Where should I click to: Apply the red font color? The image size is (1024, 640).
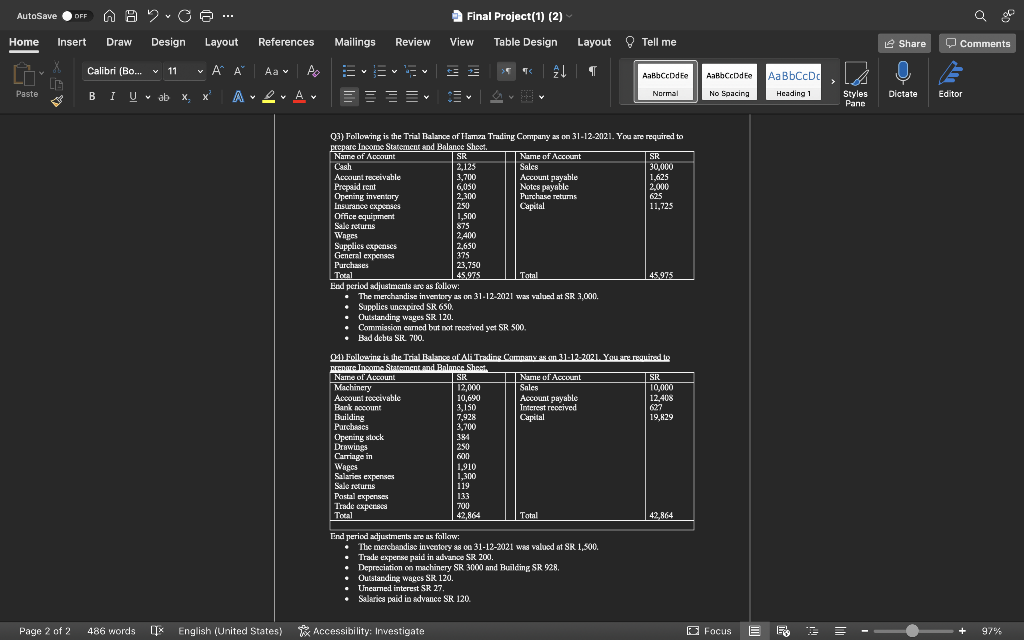[x=300, y=97]
